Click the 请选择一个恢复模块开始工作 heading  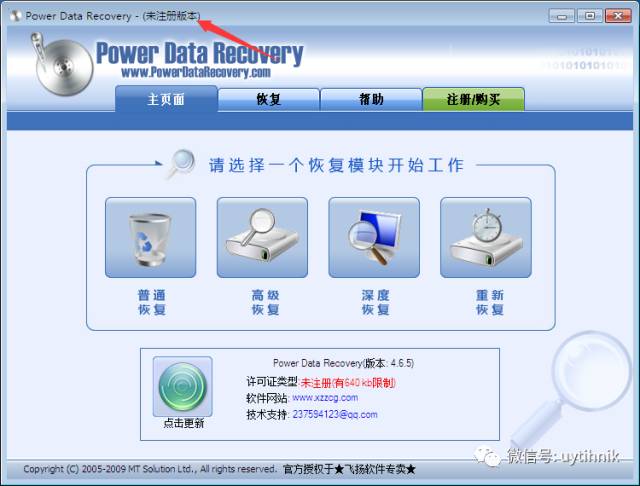point(336,165)
